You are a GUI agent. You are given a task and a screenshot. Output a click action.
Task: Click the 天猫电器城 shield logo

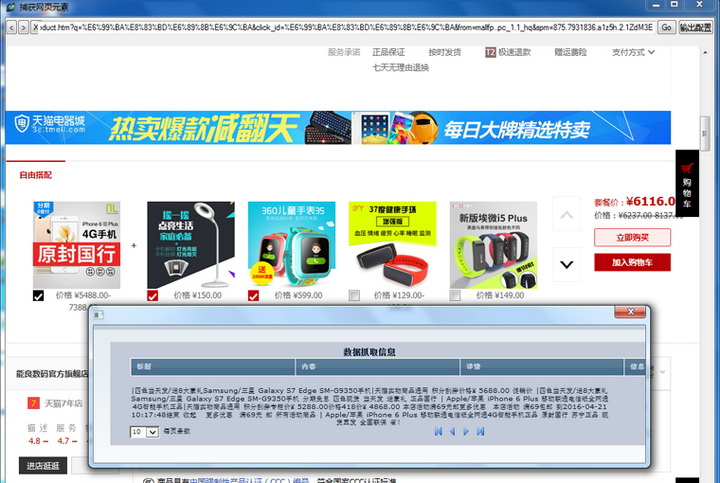click(x=22, y=123)
